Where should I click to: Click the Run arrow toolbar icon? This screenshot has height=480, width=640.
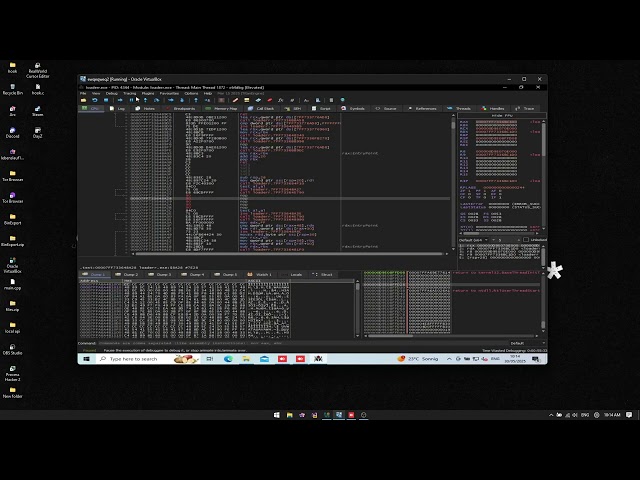coord(120,100)
